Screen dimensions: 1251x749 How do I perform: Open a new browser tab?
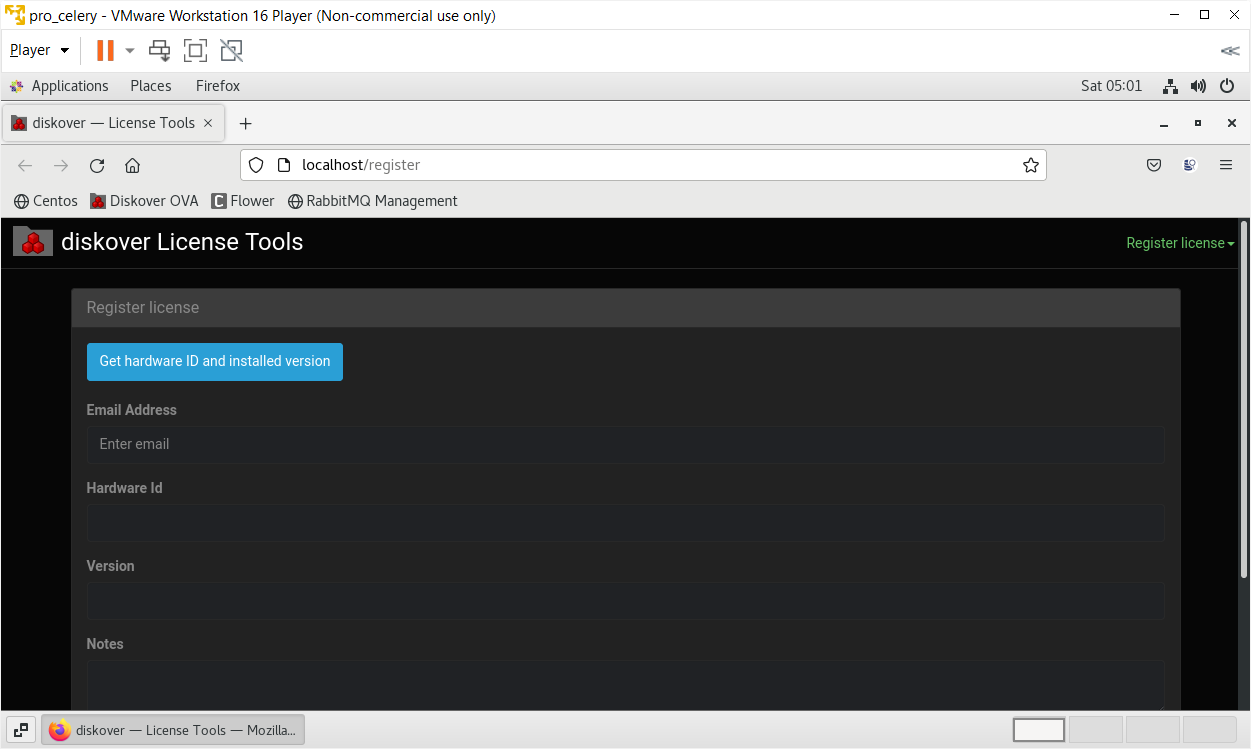coord(245,123)
